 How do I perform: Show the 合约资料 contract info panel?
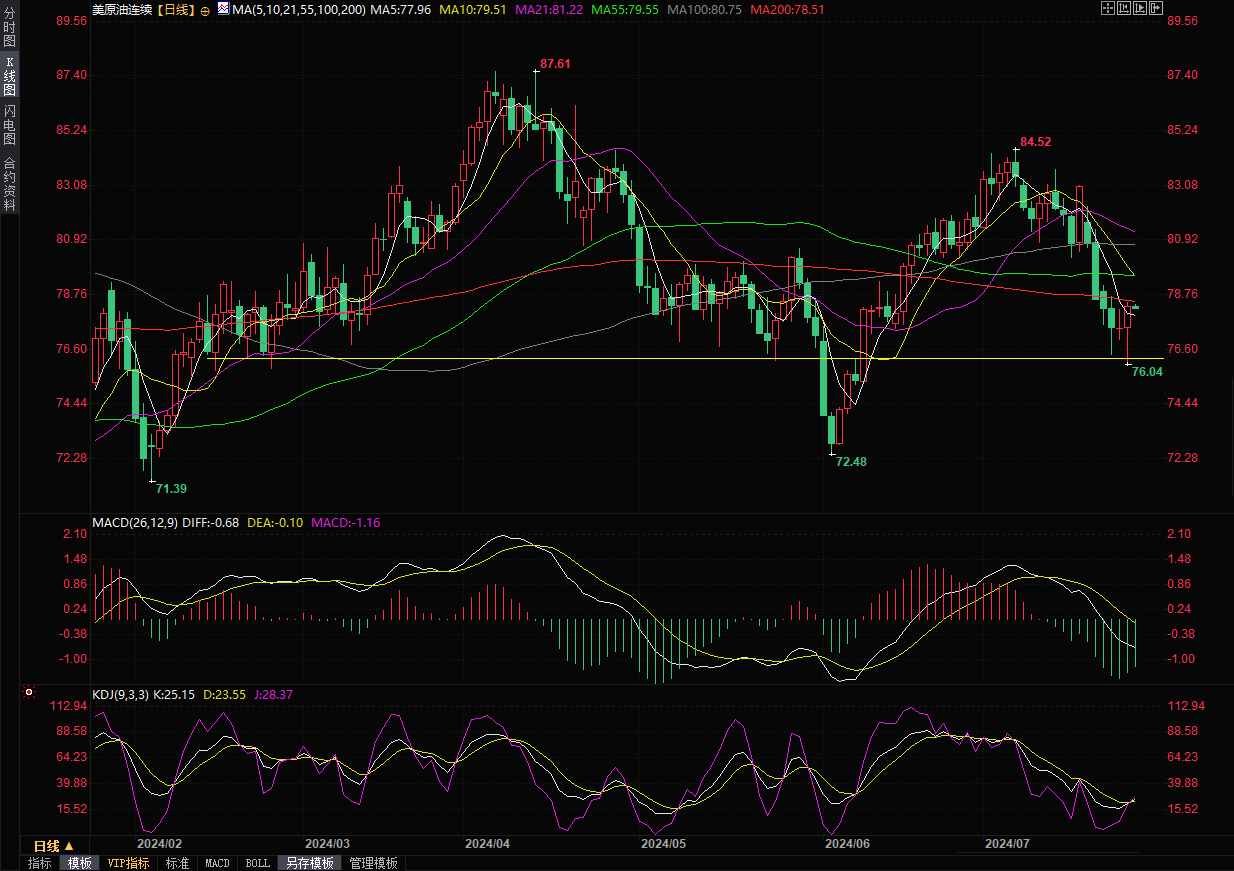[9, 183]
